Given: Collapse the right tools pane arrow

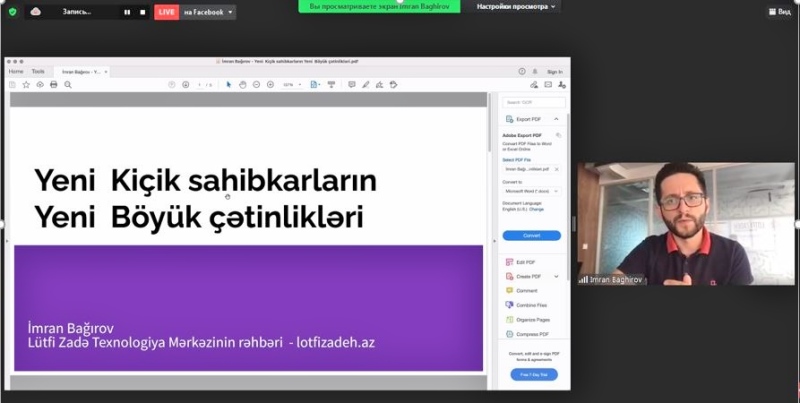Looking at the screenshot, I should point(494,241).
